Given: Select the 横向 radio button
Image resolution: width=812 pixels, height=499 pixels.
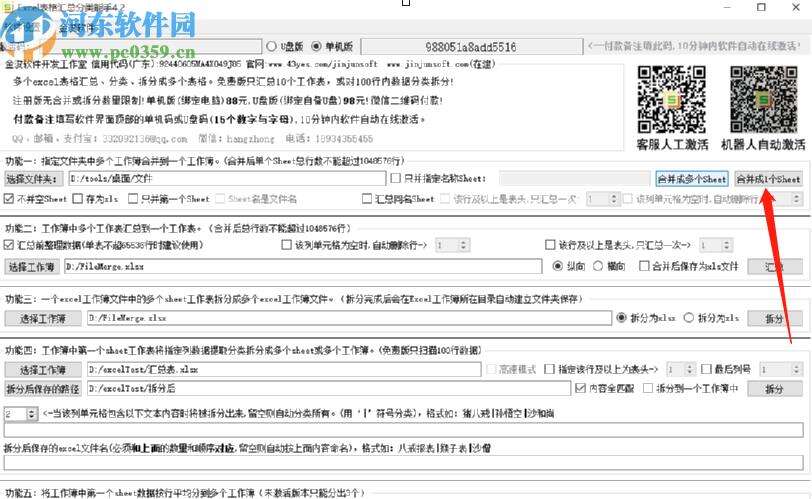Looking at the screenshot, I should (598, 266).
